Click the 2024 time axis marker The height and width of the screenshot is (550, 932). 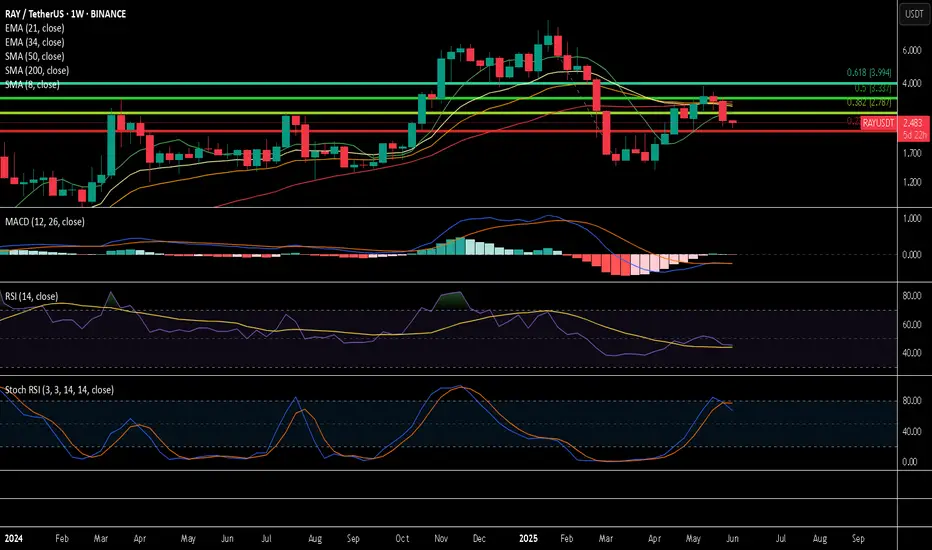[13, 538]
